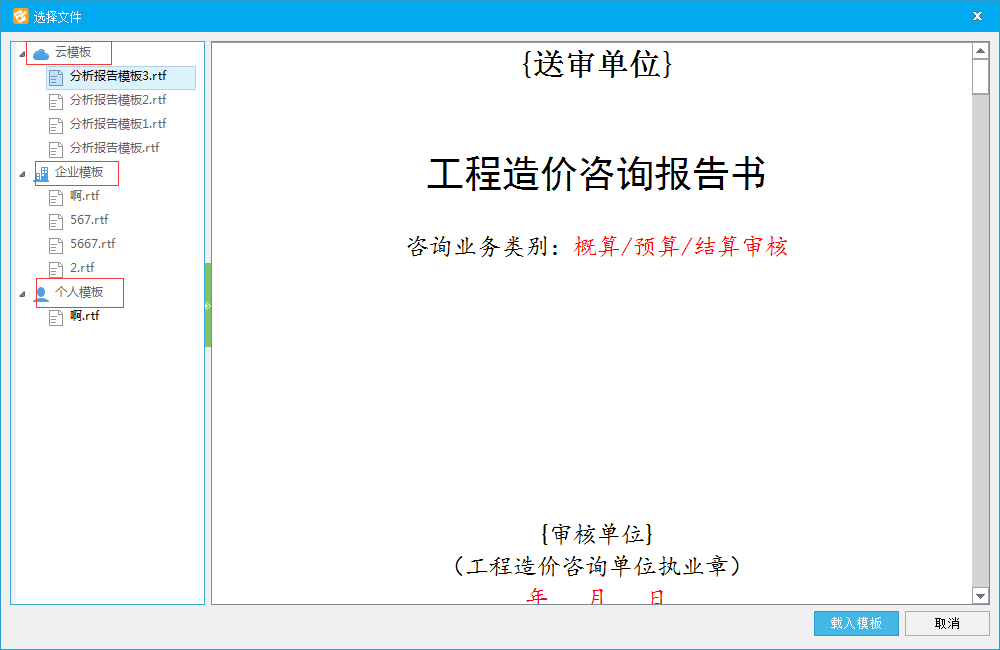Choose 啊.rtf under 个人模板
1000x650 pixels.
tap(84, 316)
